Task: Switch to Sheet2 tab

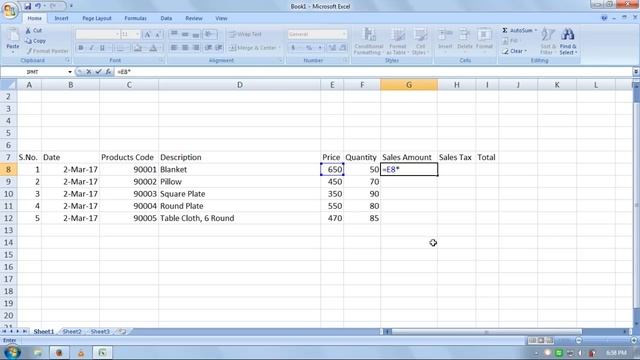Action: coord(72,331)
